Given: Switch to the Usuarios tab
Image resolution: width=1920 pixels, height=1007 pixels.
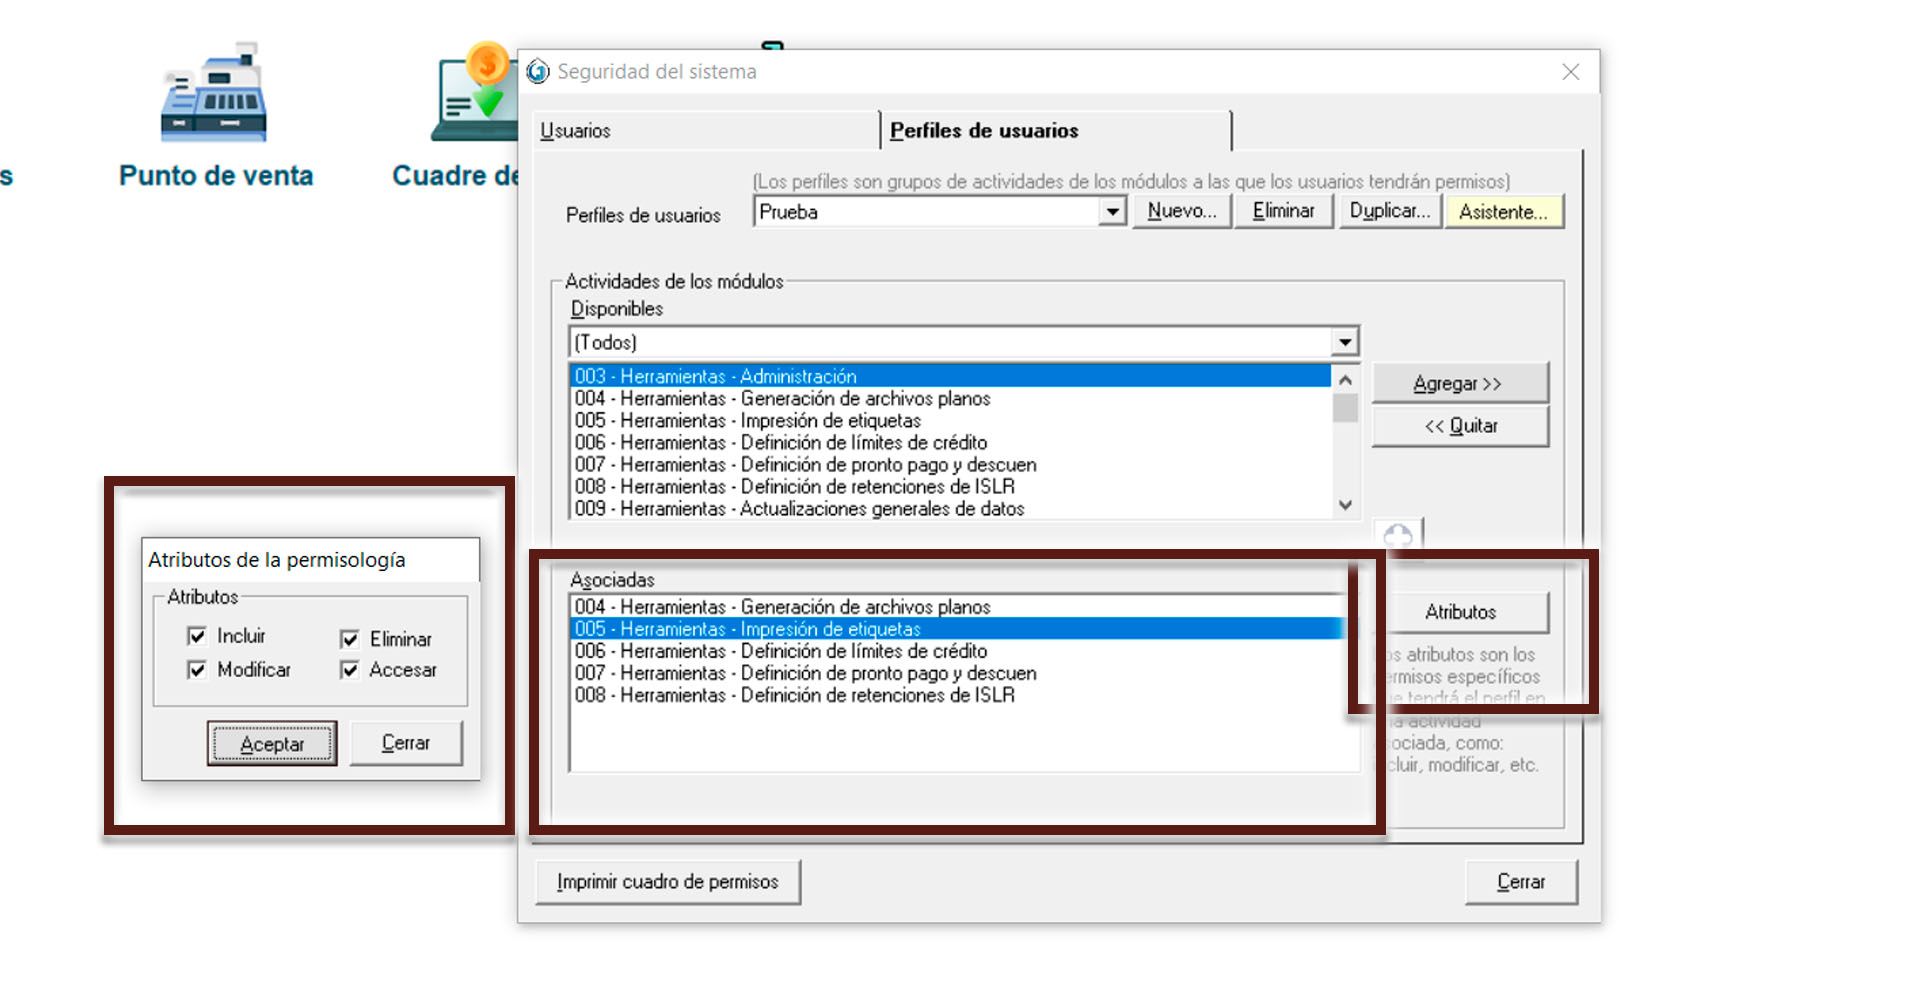Looking at the screenshot, I should tap(575, 131).
